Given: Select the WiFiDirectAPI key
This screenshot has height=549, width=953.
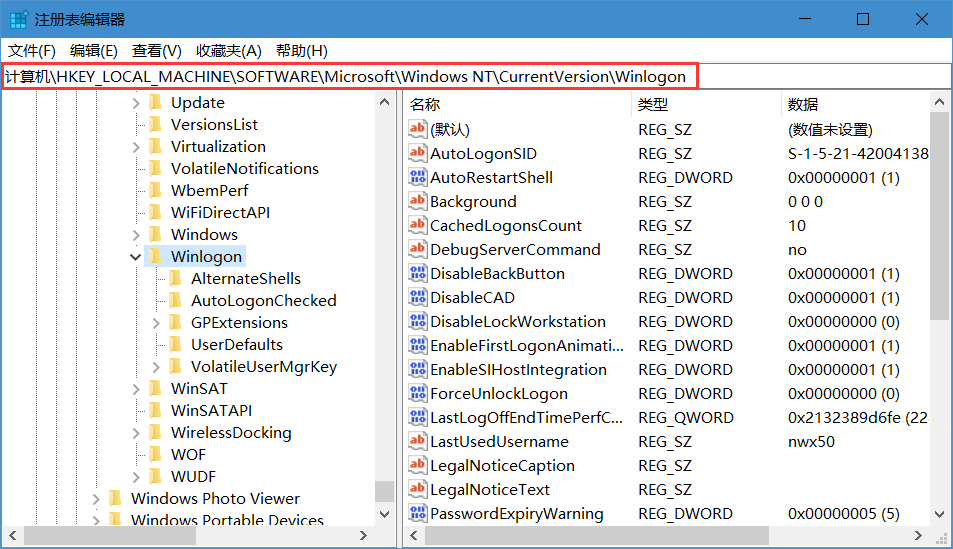Looking at the screenshot, I should (220, 213).
